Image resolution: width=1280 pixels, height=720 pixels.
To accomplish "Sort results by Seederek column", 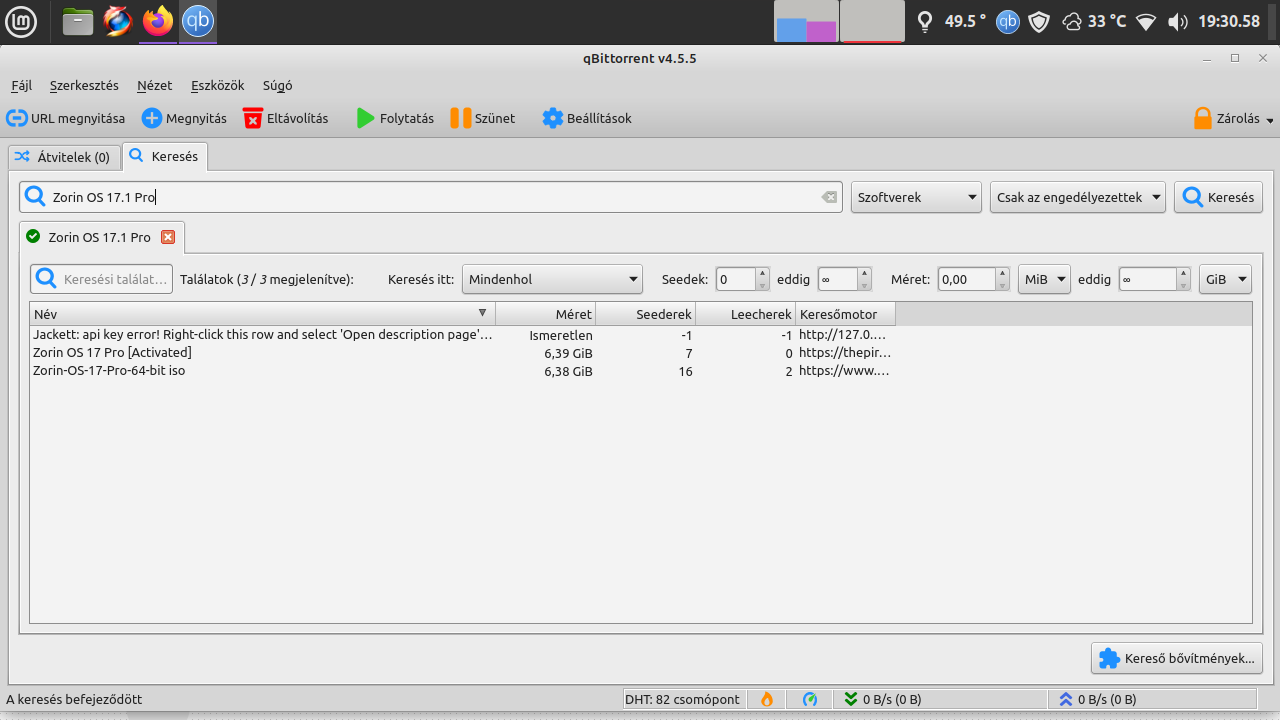I will coord(645,314).
